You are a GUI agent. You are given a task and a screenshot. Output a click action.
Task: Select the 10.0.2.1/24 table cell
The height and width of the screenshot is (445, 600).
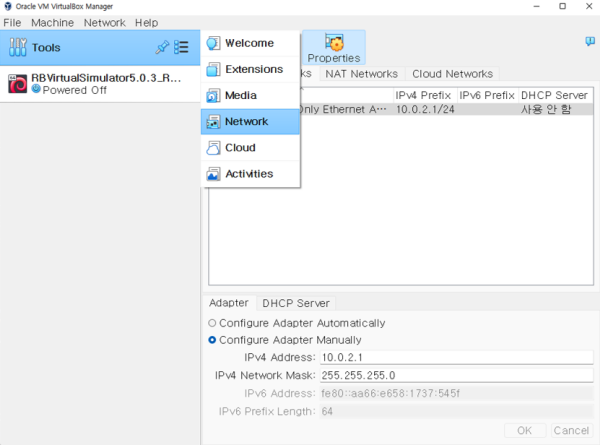pos(425,109)
